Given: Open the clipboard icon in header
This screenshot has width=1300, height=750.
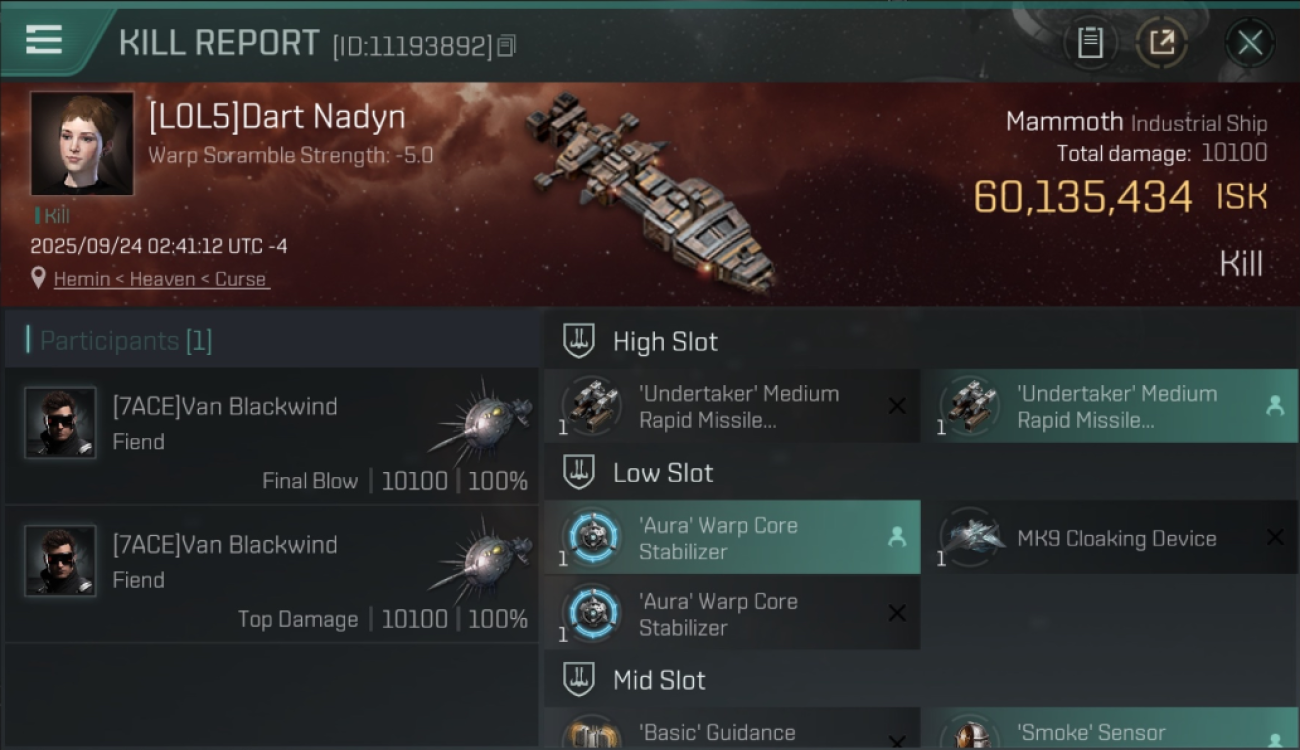Looking at the screenshot, I should 1090,42.
